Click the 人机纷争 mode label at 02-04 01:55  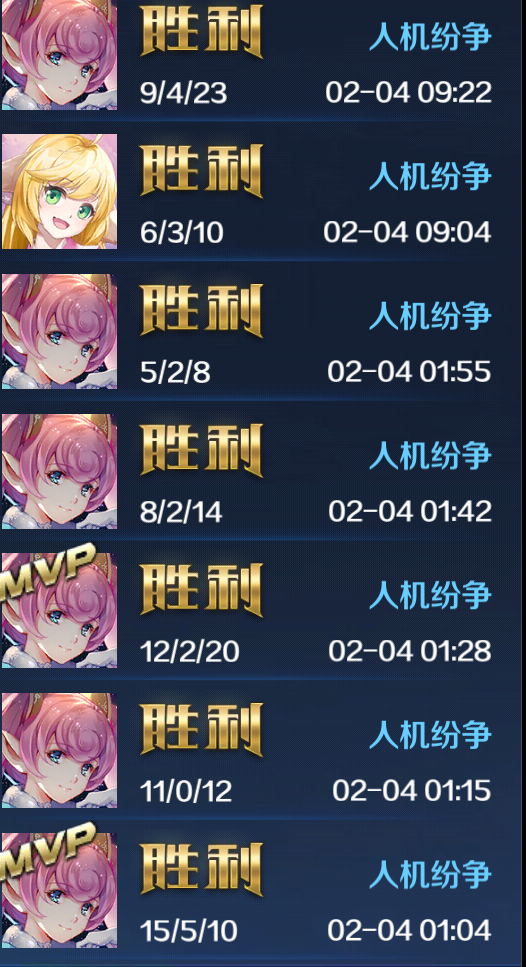tap(430, 316)
